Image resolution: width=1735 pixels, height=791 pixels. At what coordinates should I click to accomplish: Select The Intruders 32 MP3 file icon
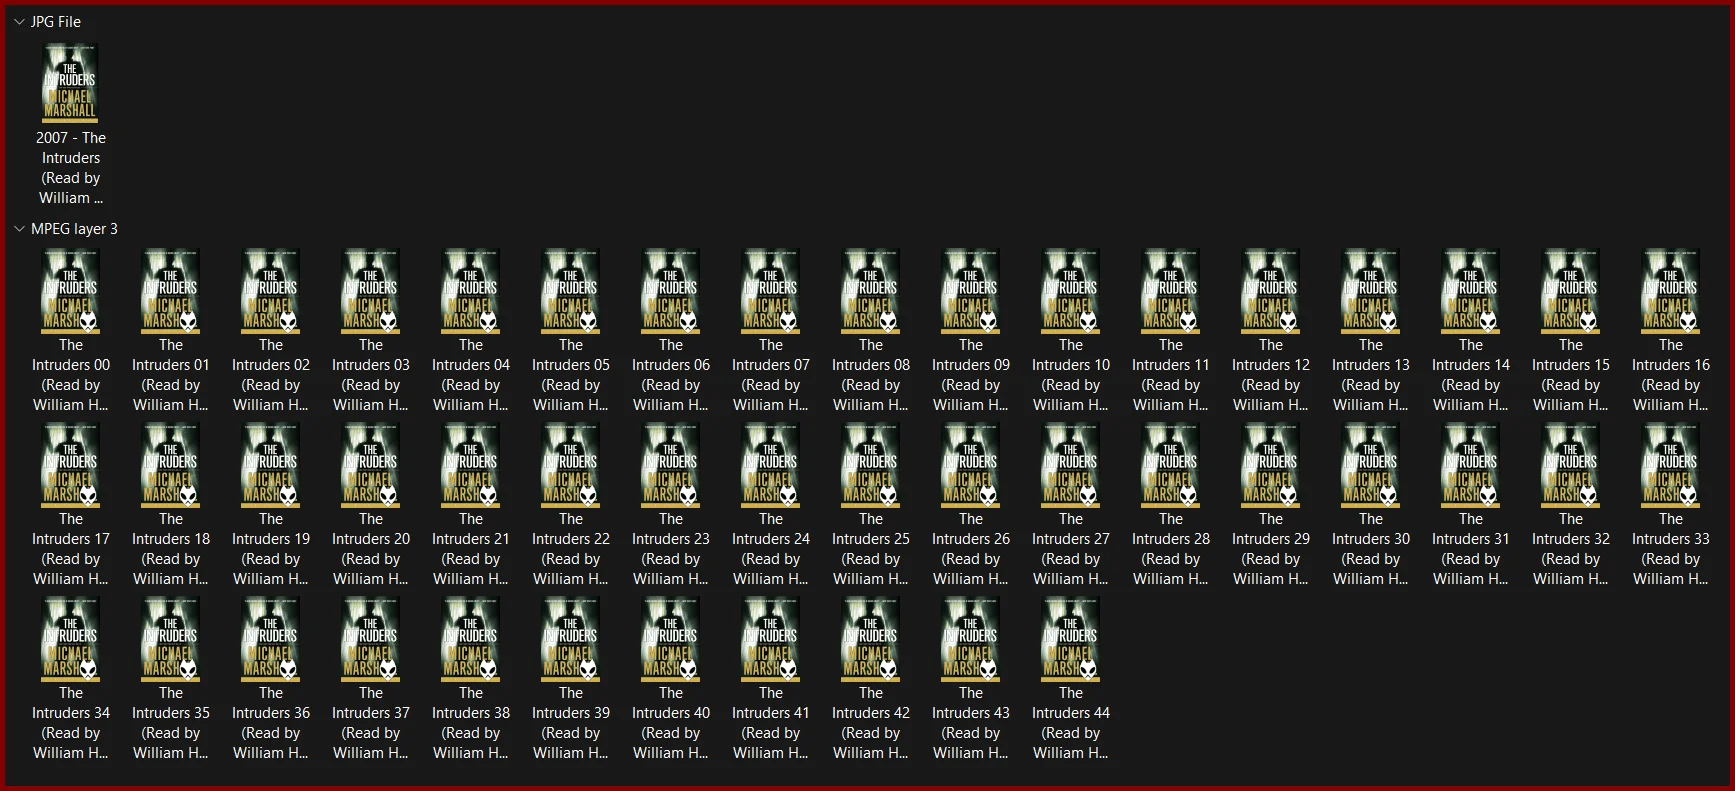(x=1571, y=465)
